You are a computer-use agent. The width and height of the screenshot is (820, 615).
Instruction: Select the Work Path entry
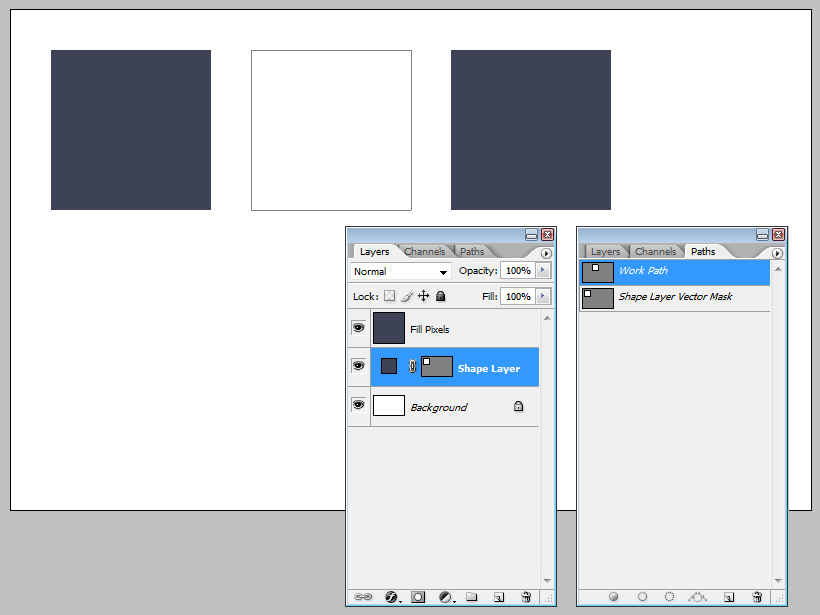(x=675, y=272)
